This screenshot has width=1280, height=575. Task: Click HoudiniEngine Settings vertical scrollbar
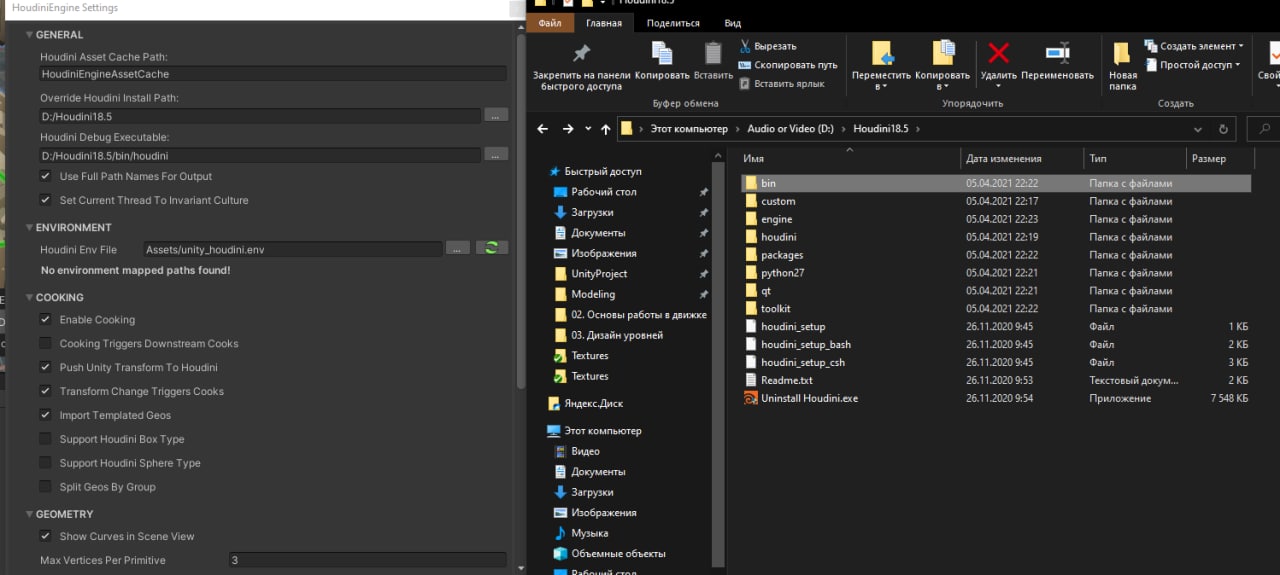pos(519,210)
